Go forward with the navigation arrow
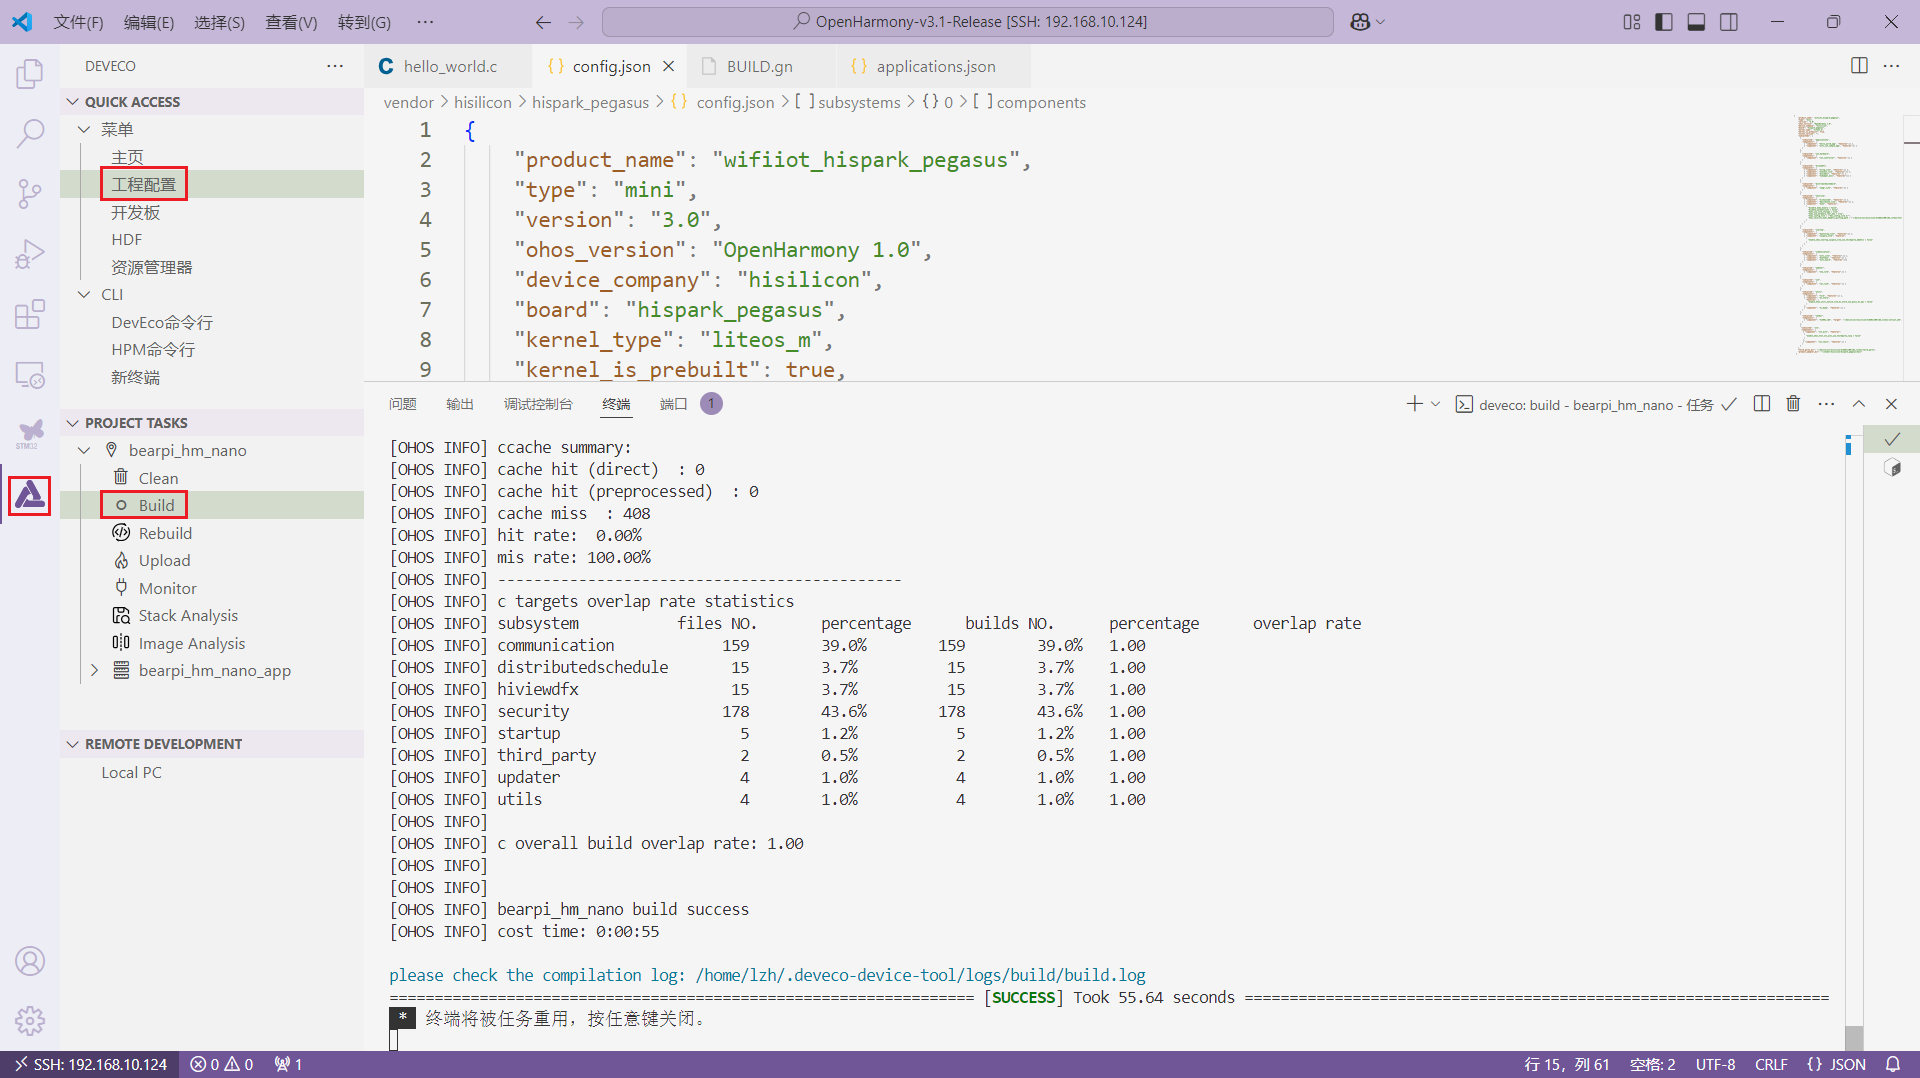 [576, 22]
